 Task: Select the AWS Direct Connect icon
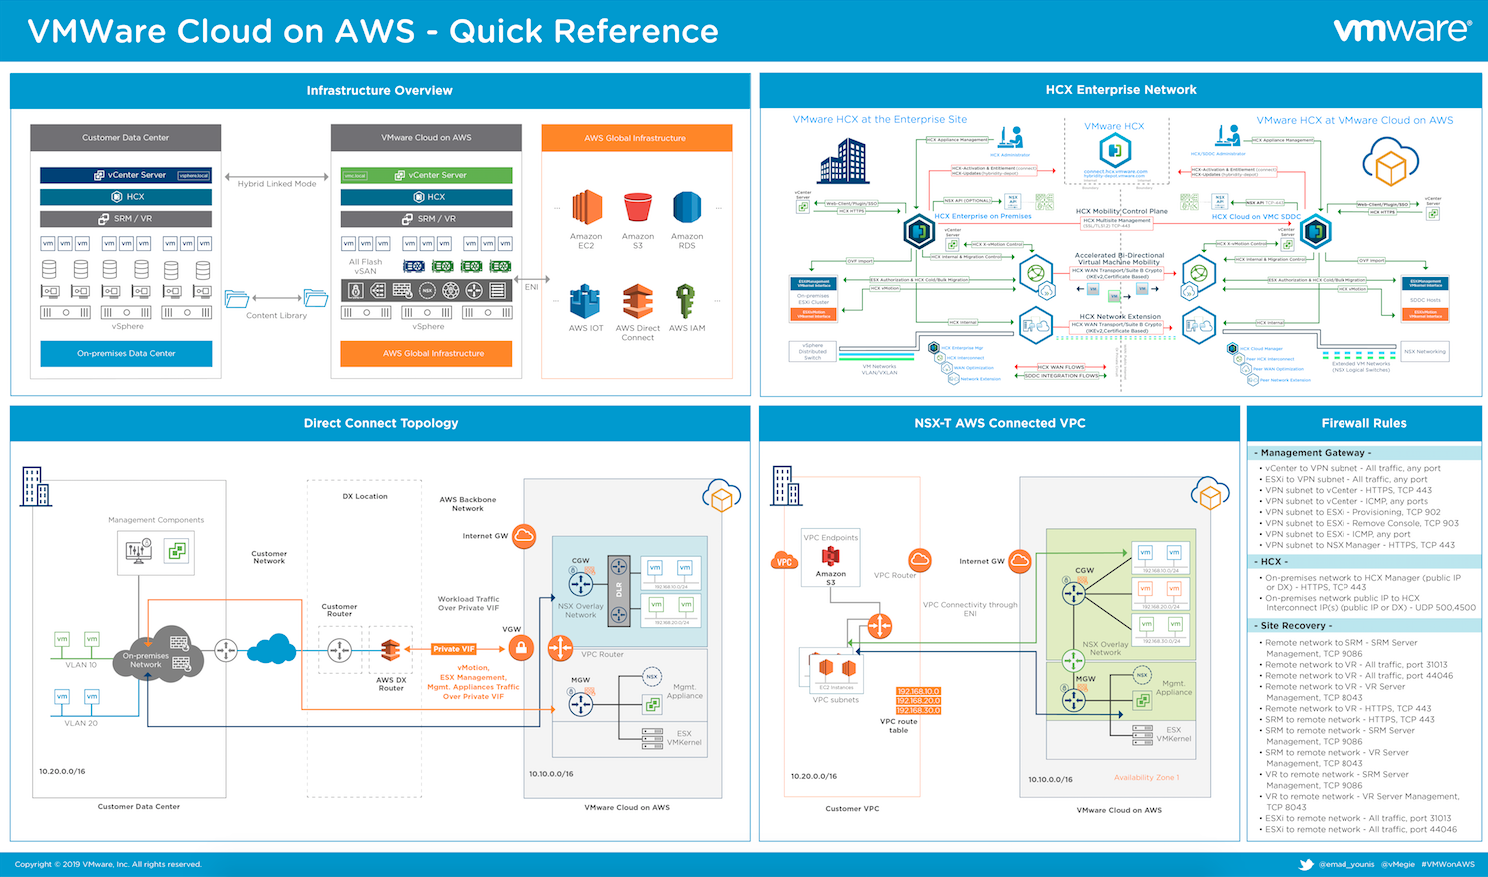(637, 302)
